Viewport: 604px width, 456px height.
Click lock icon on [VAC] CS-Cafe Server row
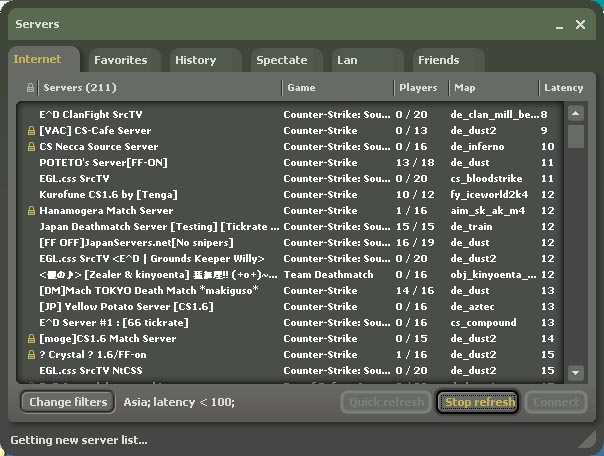tap(31, 131)
